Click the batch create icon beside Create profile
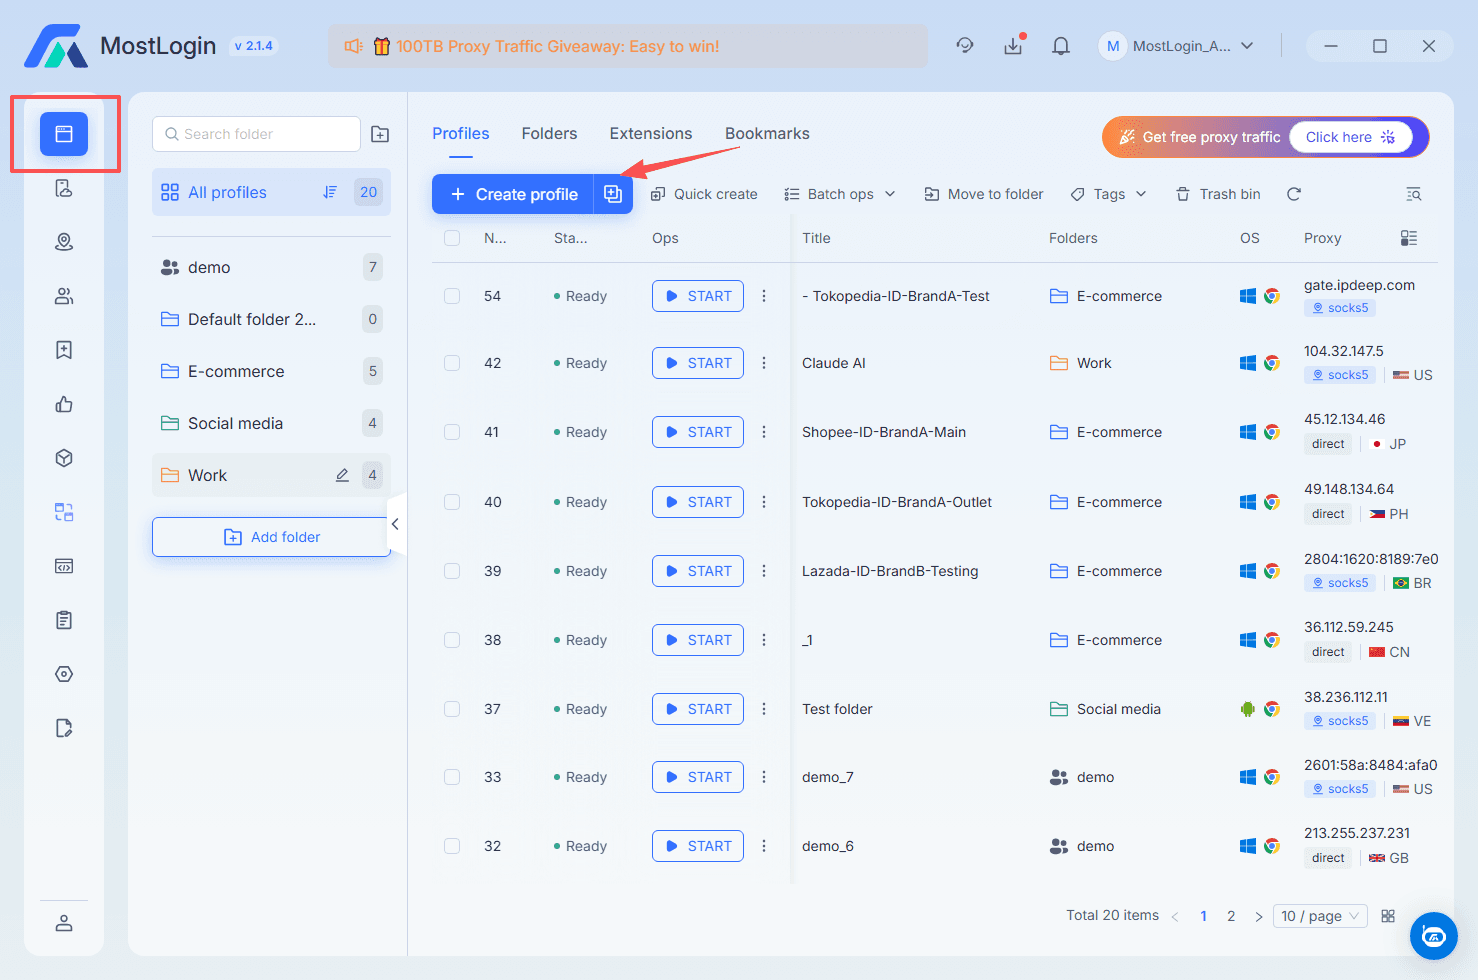This screenshot has height=980, width=1478. coord(613,194)
